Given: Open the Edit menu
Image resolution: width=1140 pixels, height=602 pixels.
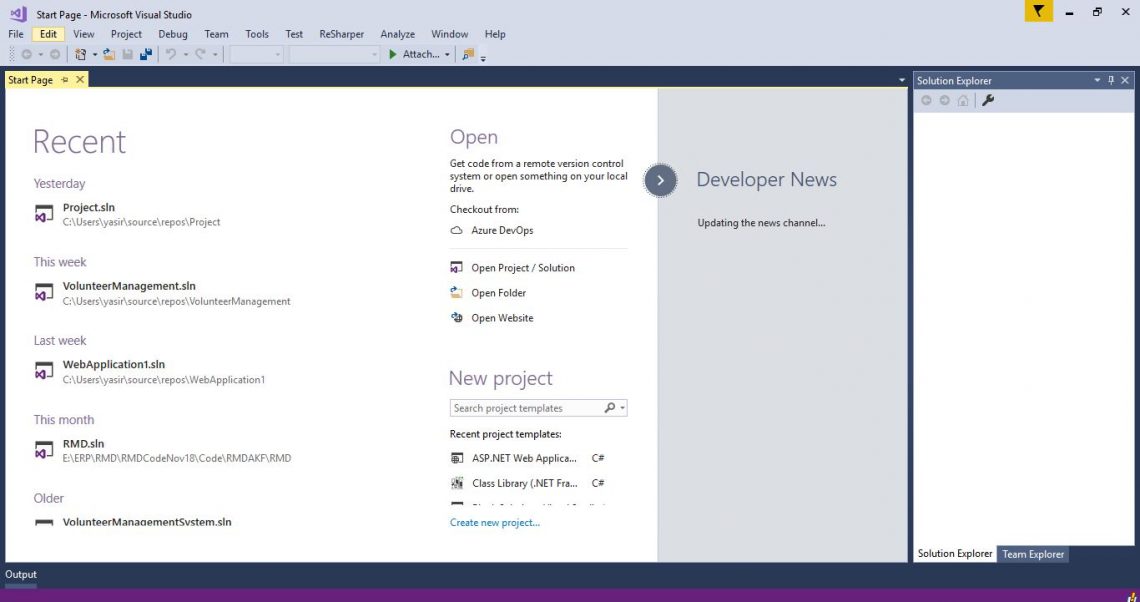Looking at the screenshot, I should pyautogui.click(x=49, y=34).
